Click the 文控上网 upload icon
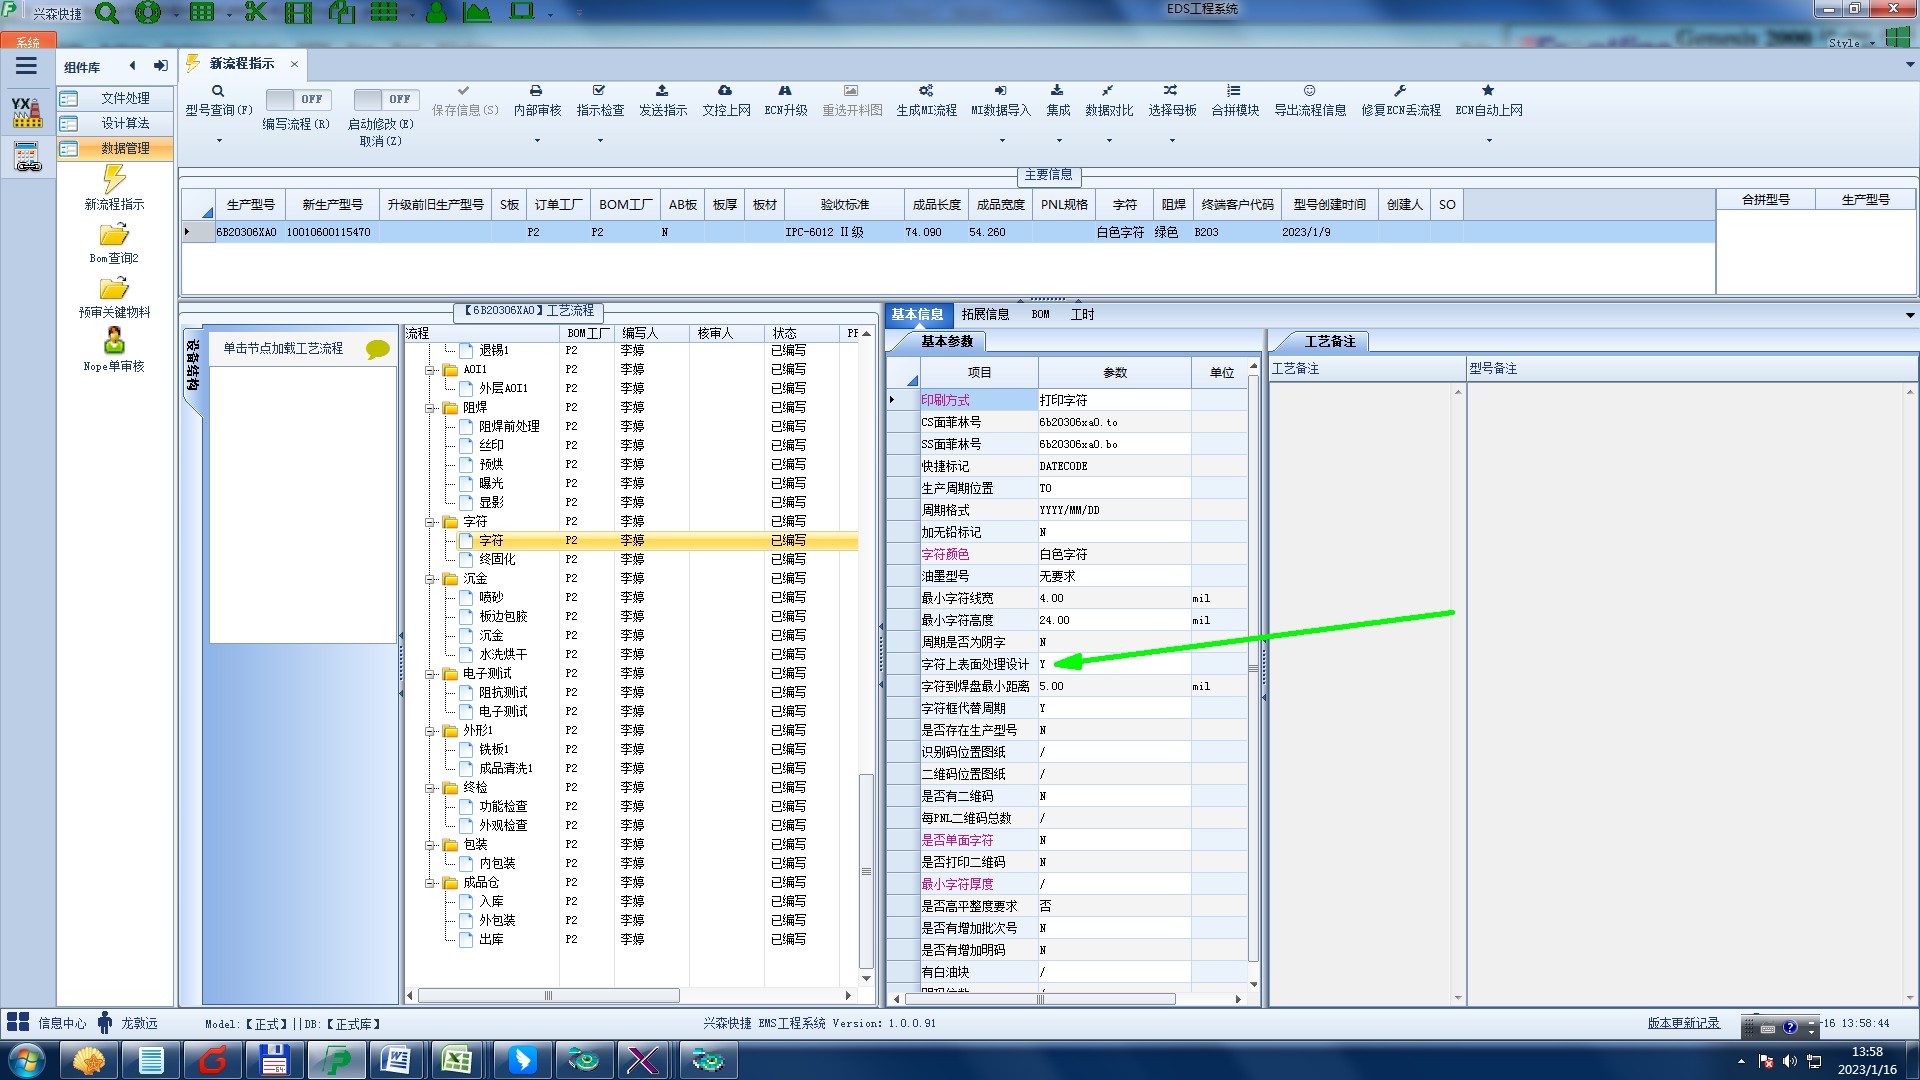This screenshot has height=1080, width=1920. coord(725,91)
